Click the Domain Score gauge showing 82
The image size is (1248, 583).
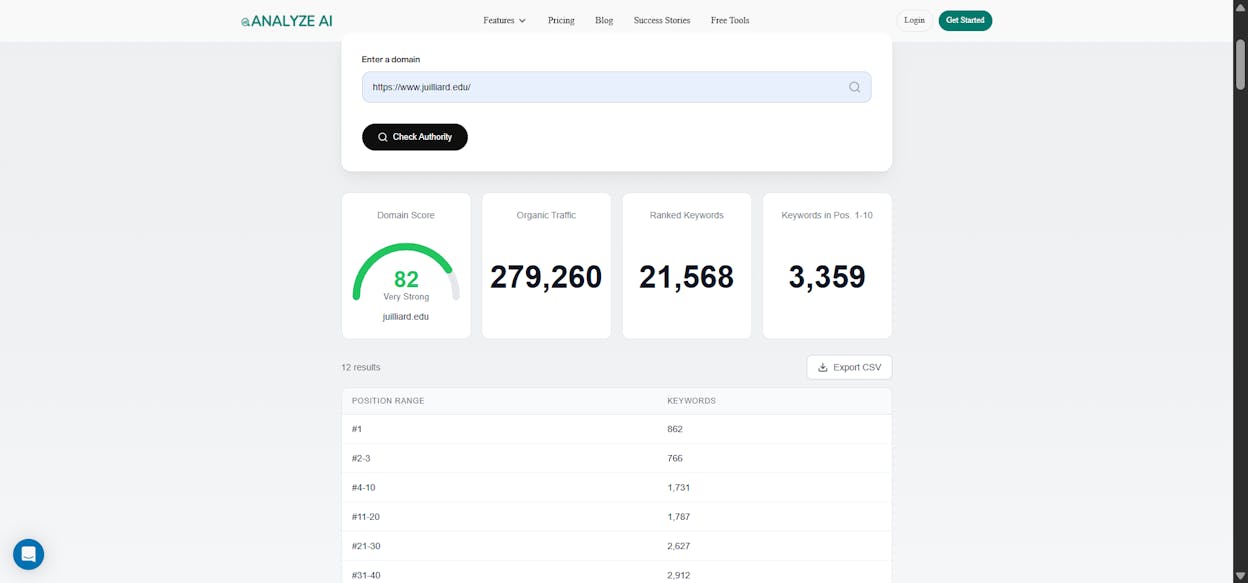(x=406, y=271)
